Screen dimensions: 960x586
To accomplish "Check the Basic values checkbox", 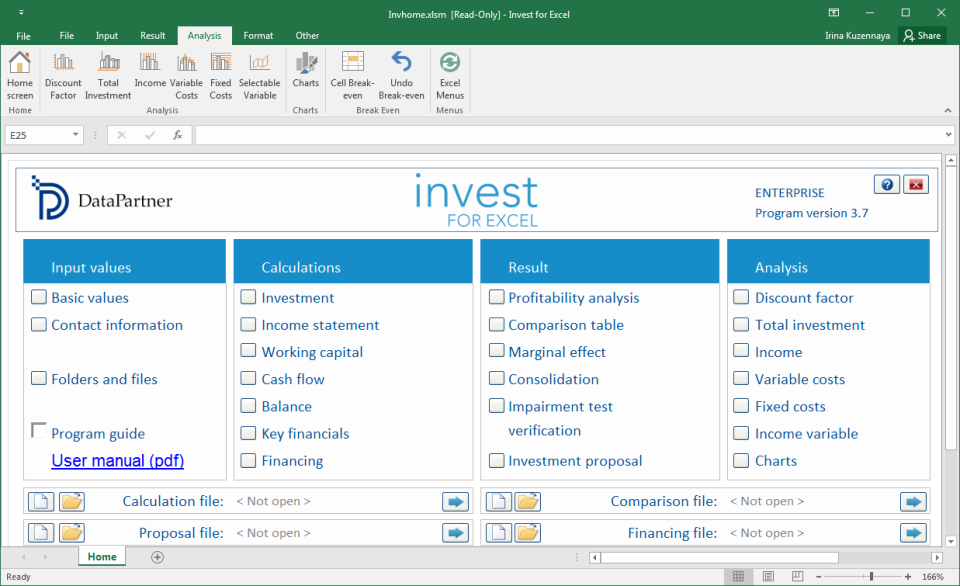I will [38, 297].
